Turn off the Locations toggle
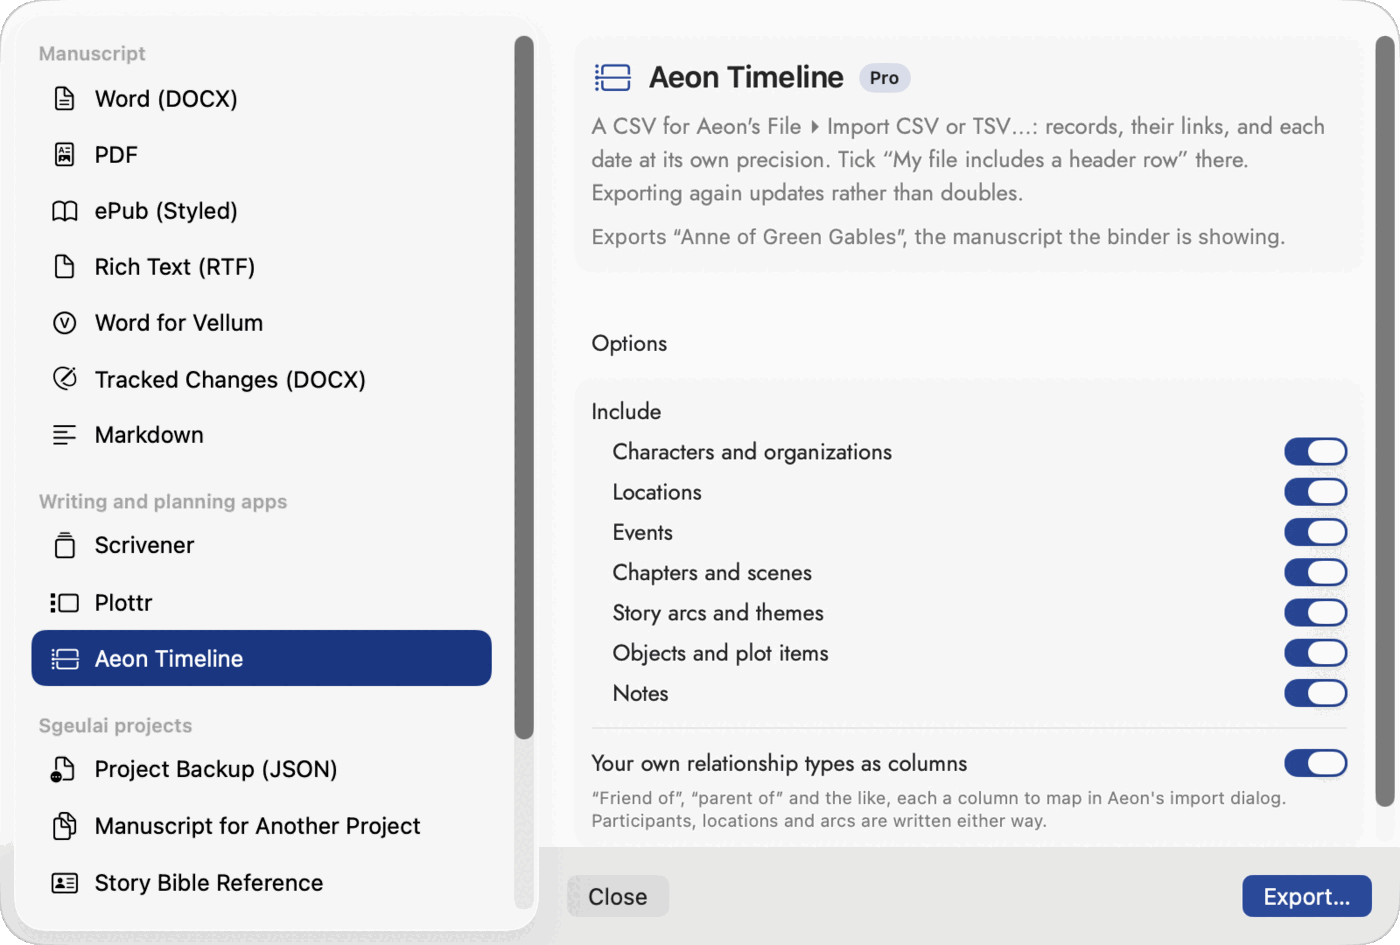Screen dimensions: 1400x945 (x=1316, y=492)
